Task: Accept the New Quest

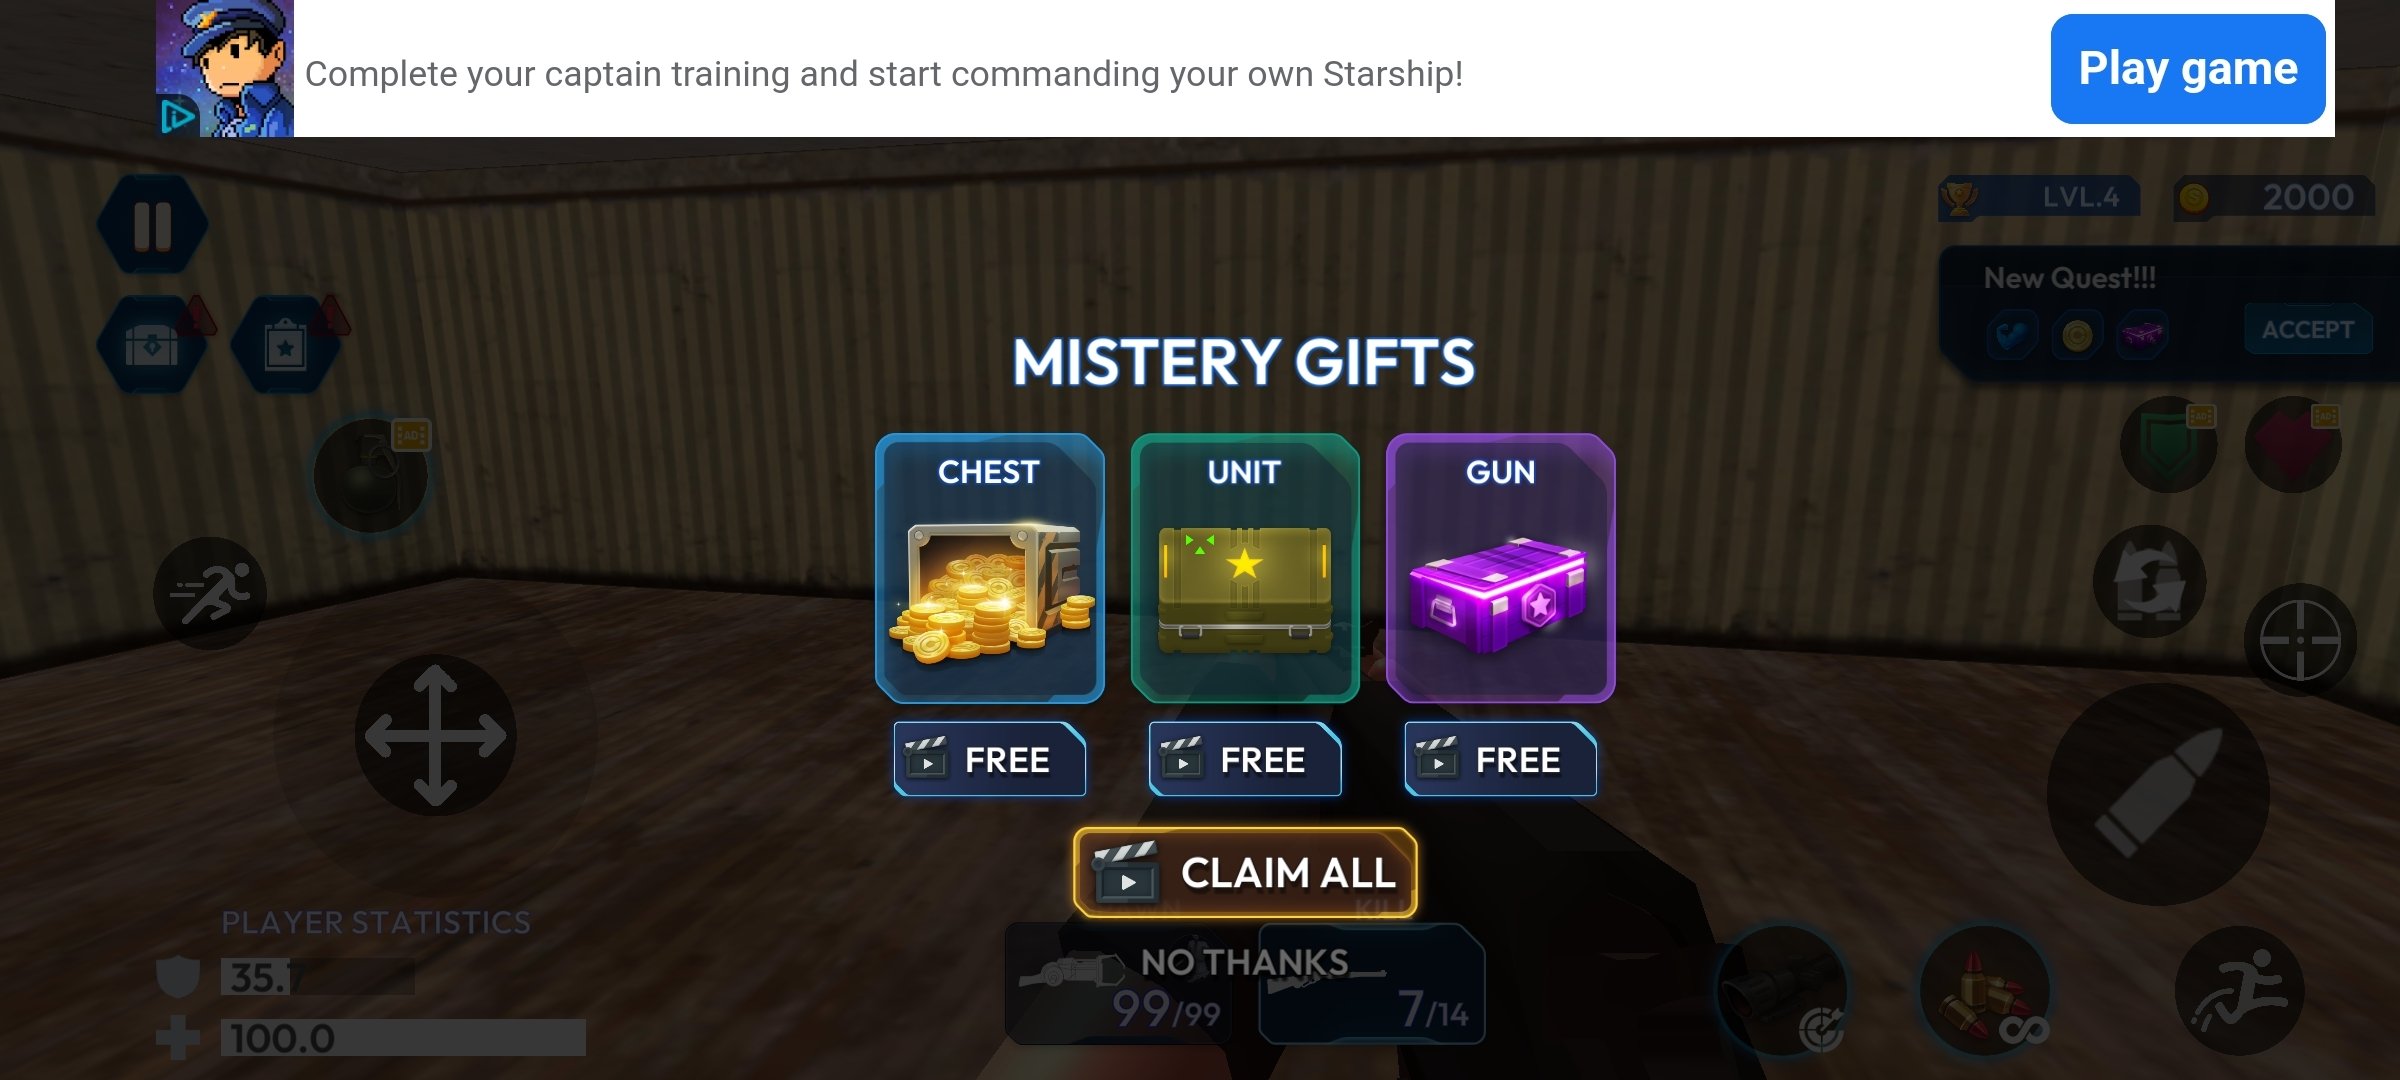Action: coord(2308,329)
